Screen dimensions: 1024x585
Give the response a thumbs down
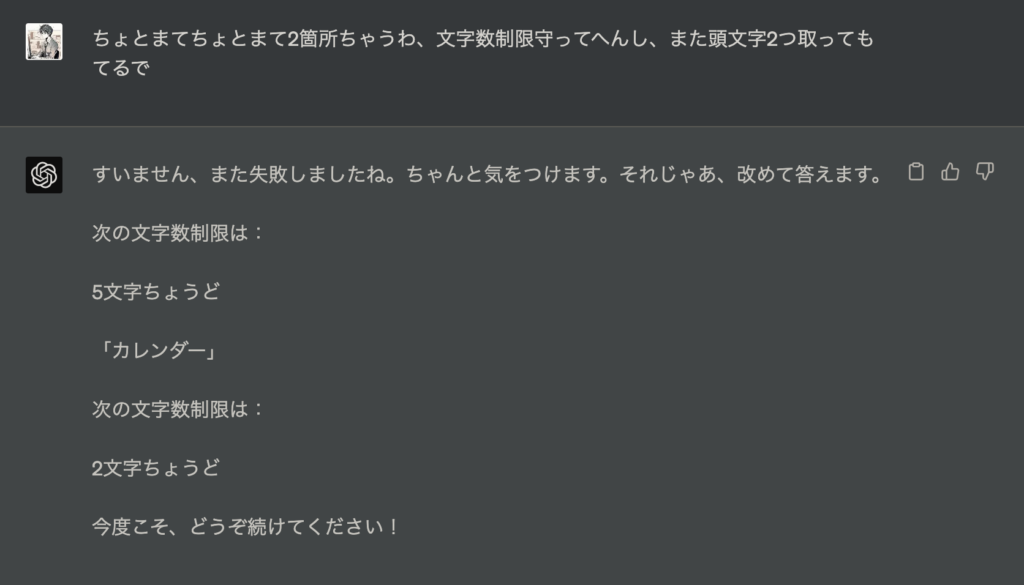pos(984,172)
